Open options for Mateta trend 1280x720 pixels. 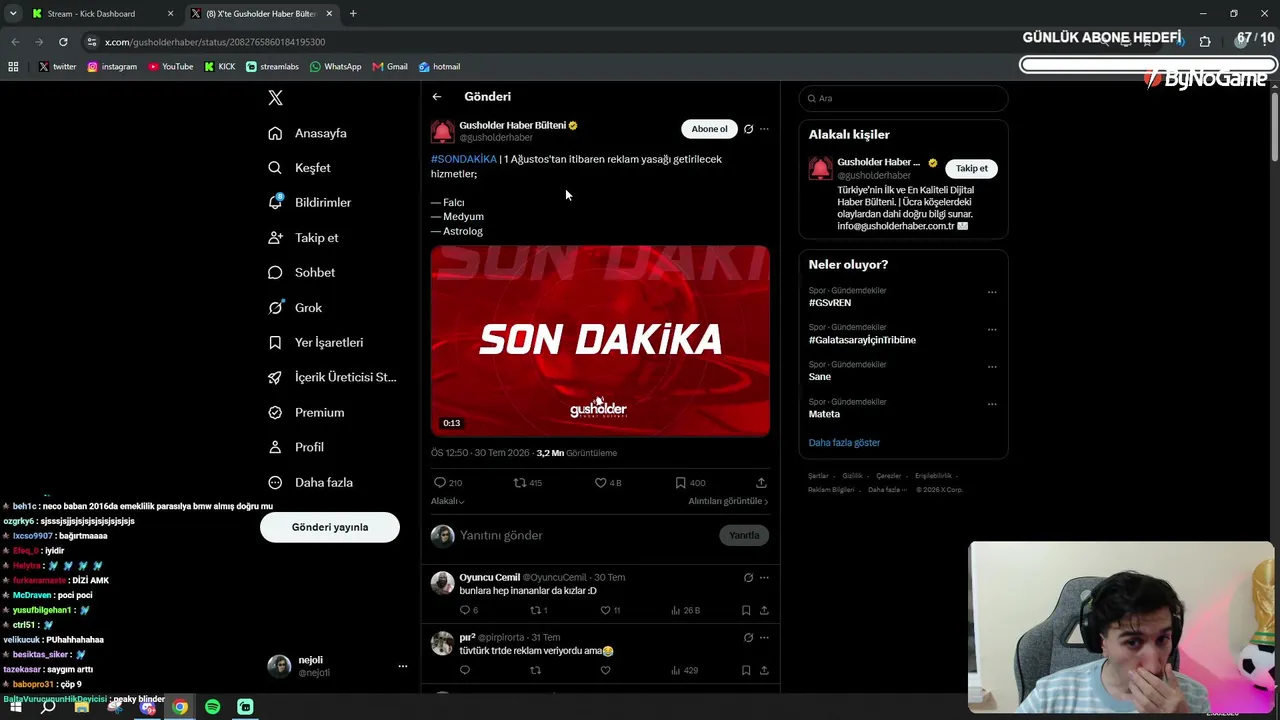(992, 404)
